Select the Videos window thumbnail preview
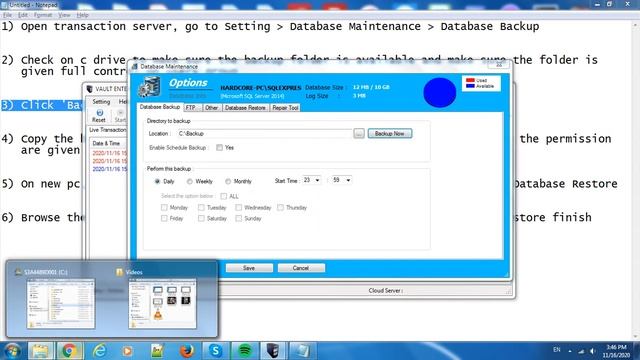 [162, 304]
